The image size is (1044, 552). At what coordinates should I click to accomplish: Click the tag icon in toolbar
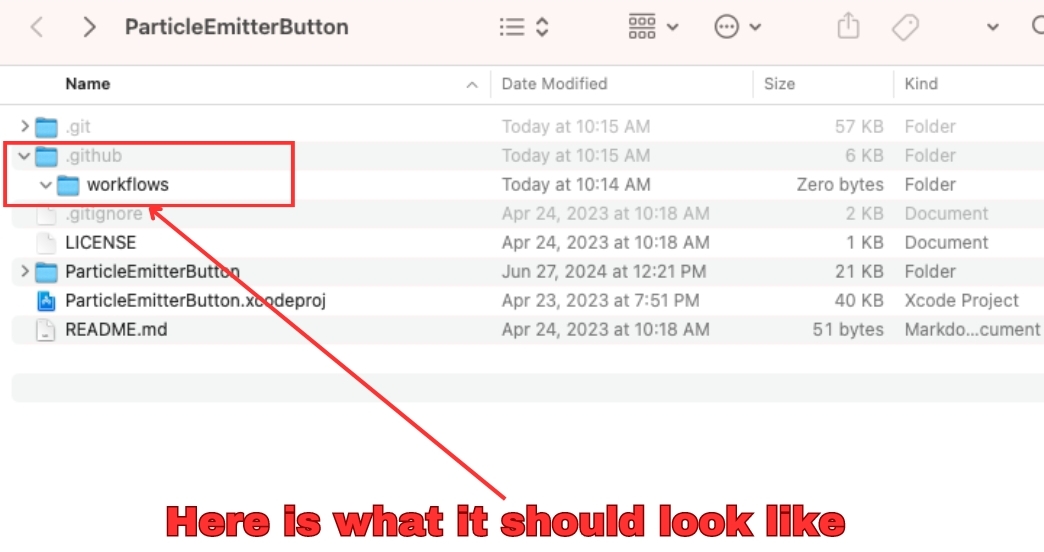(x=905, y=27)
